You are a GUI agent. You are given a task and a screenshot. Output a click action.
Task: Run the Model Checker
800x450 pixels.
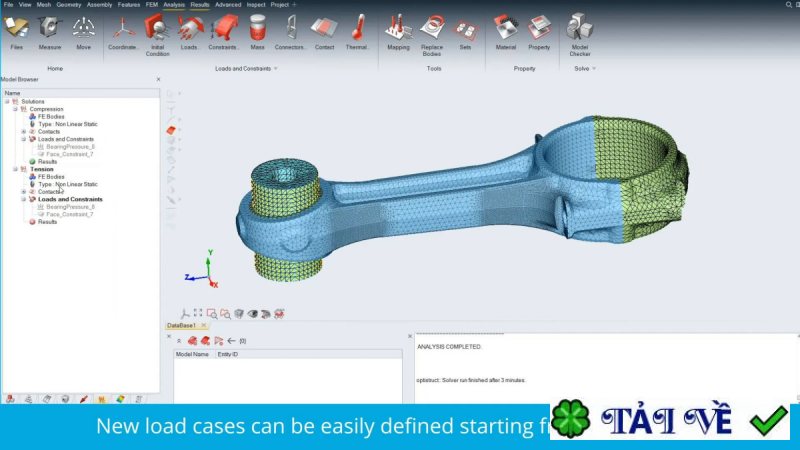click(x=580, y=35)
